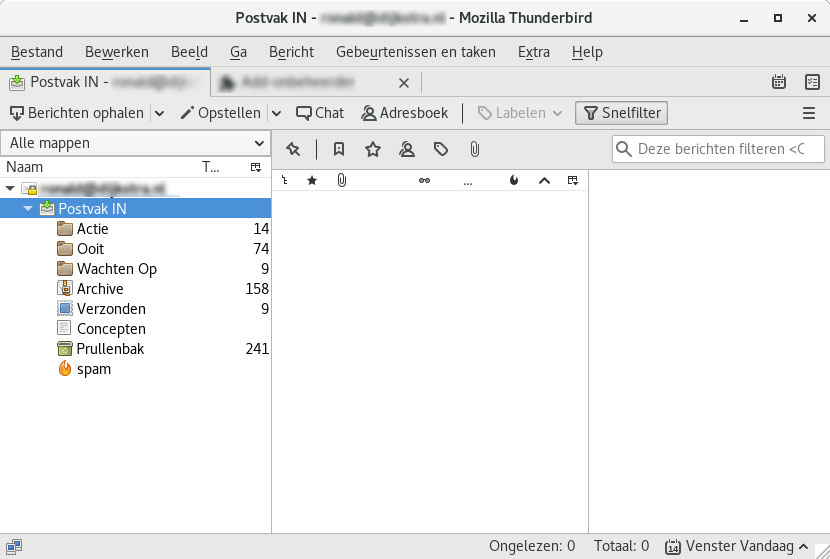Click the sort direction arrow column header
Image resolution: width=830 pixels, height=559 pixels.
[x=544, y=181]
